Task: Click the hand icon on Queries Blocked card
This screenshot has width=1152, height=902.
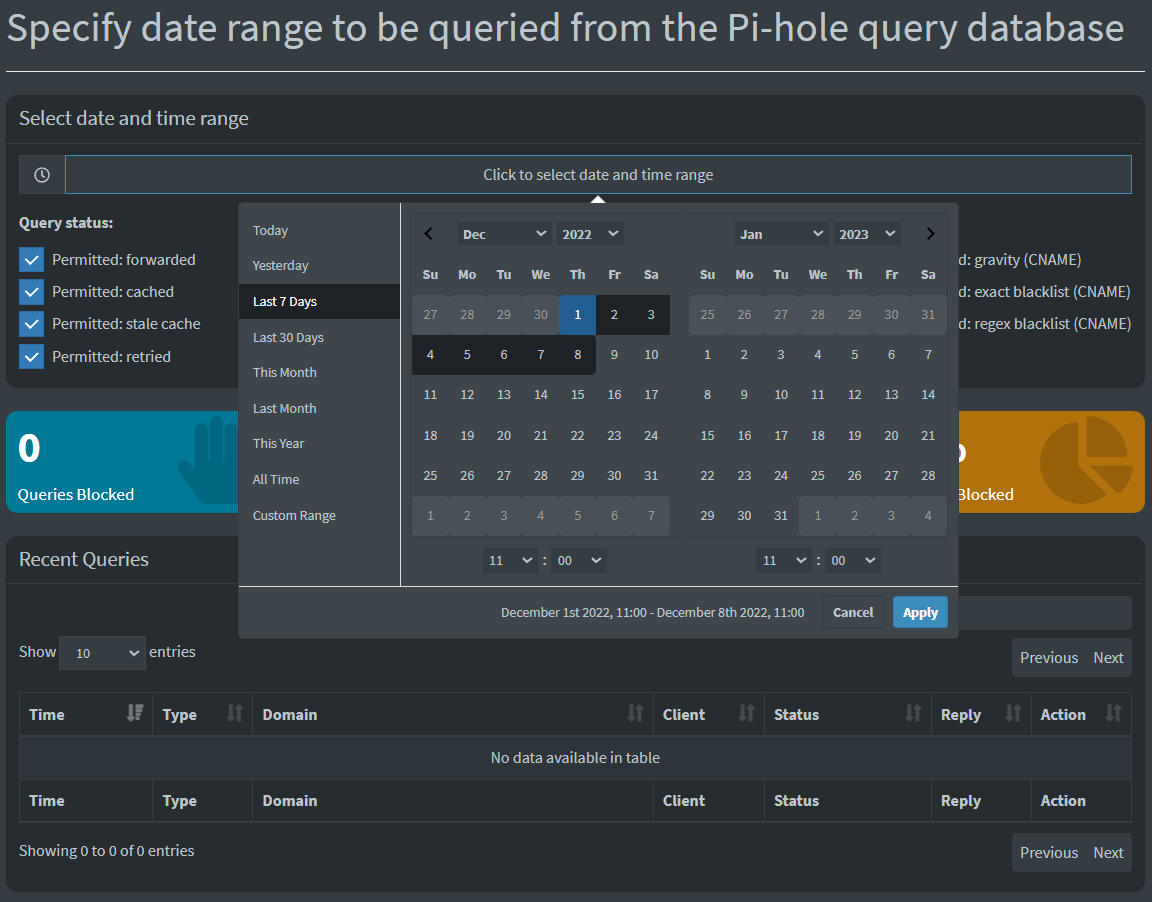Action: point(208,461)
